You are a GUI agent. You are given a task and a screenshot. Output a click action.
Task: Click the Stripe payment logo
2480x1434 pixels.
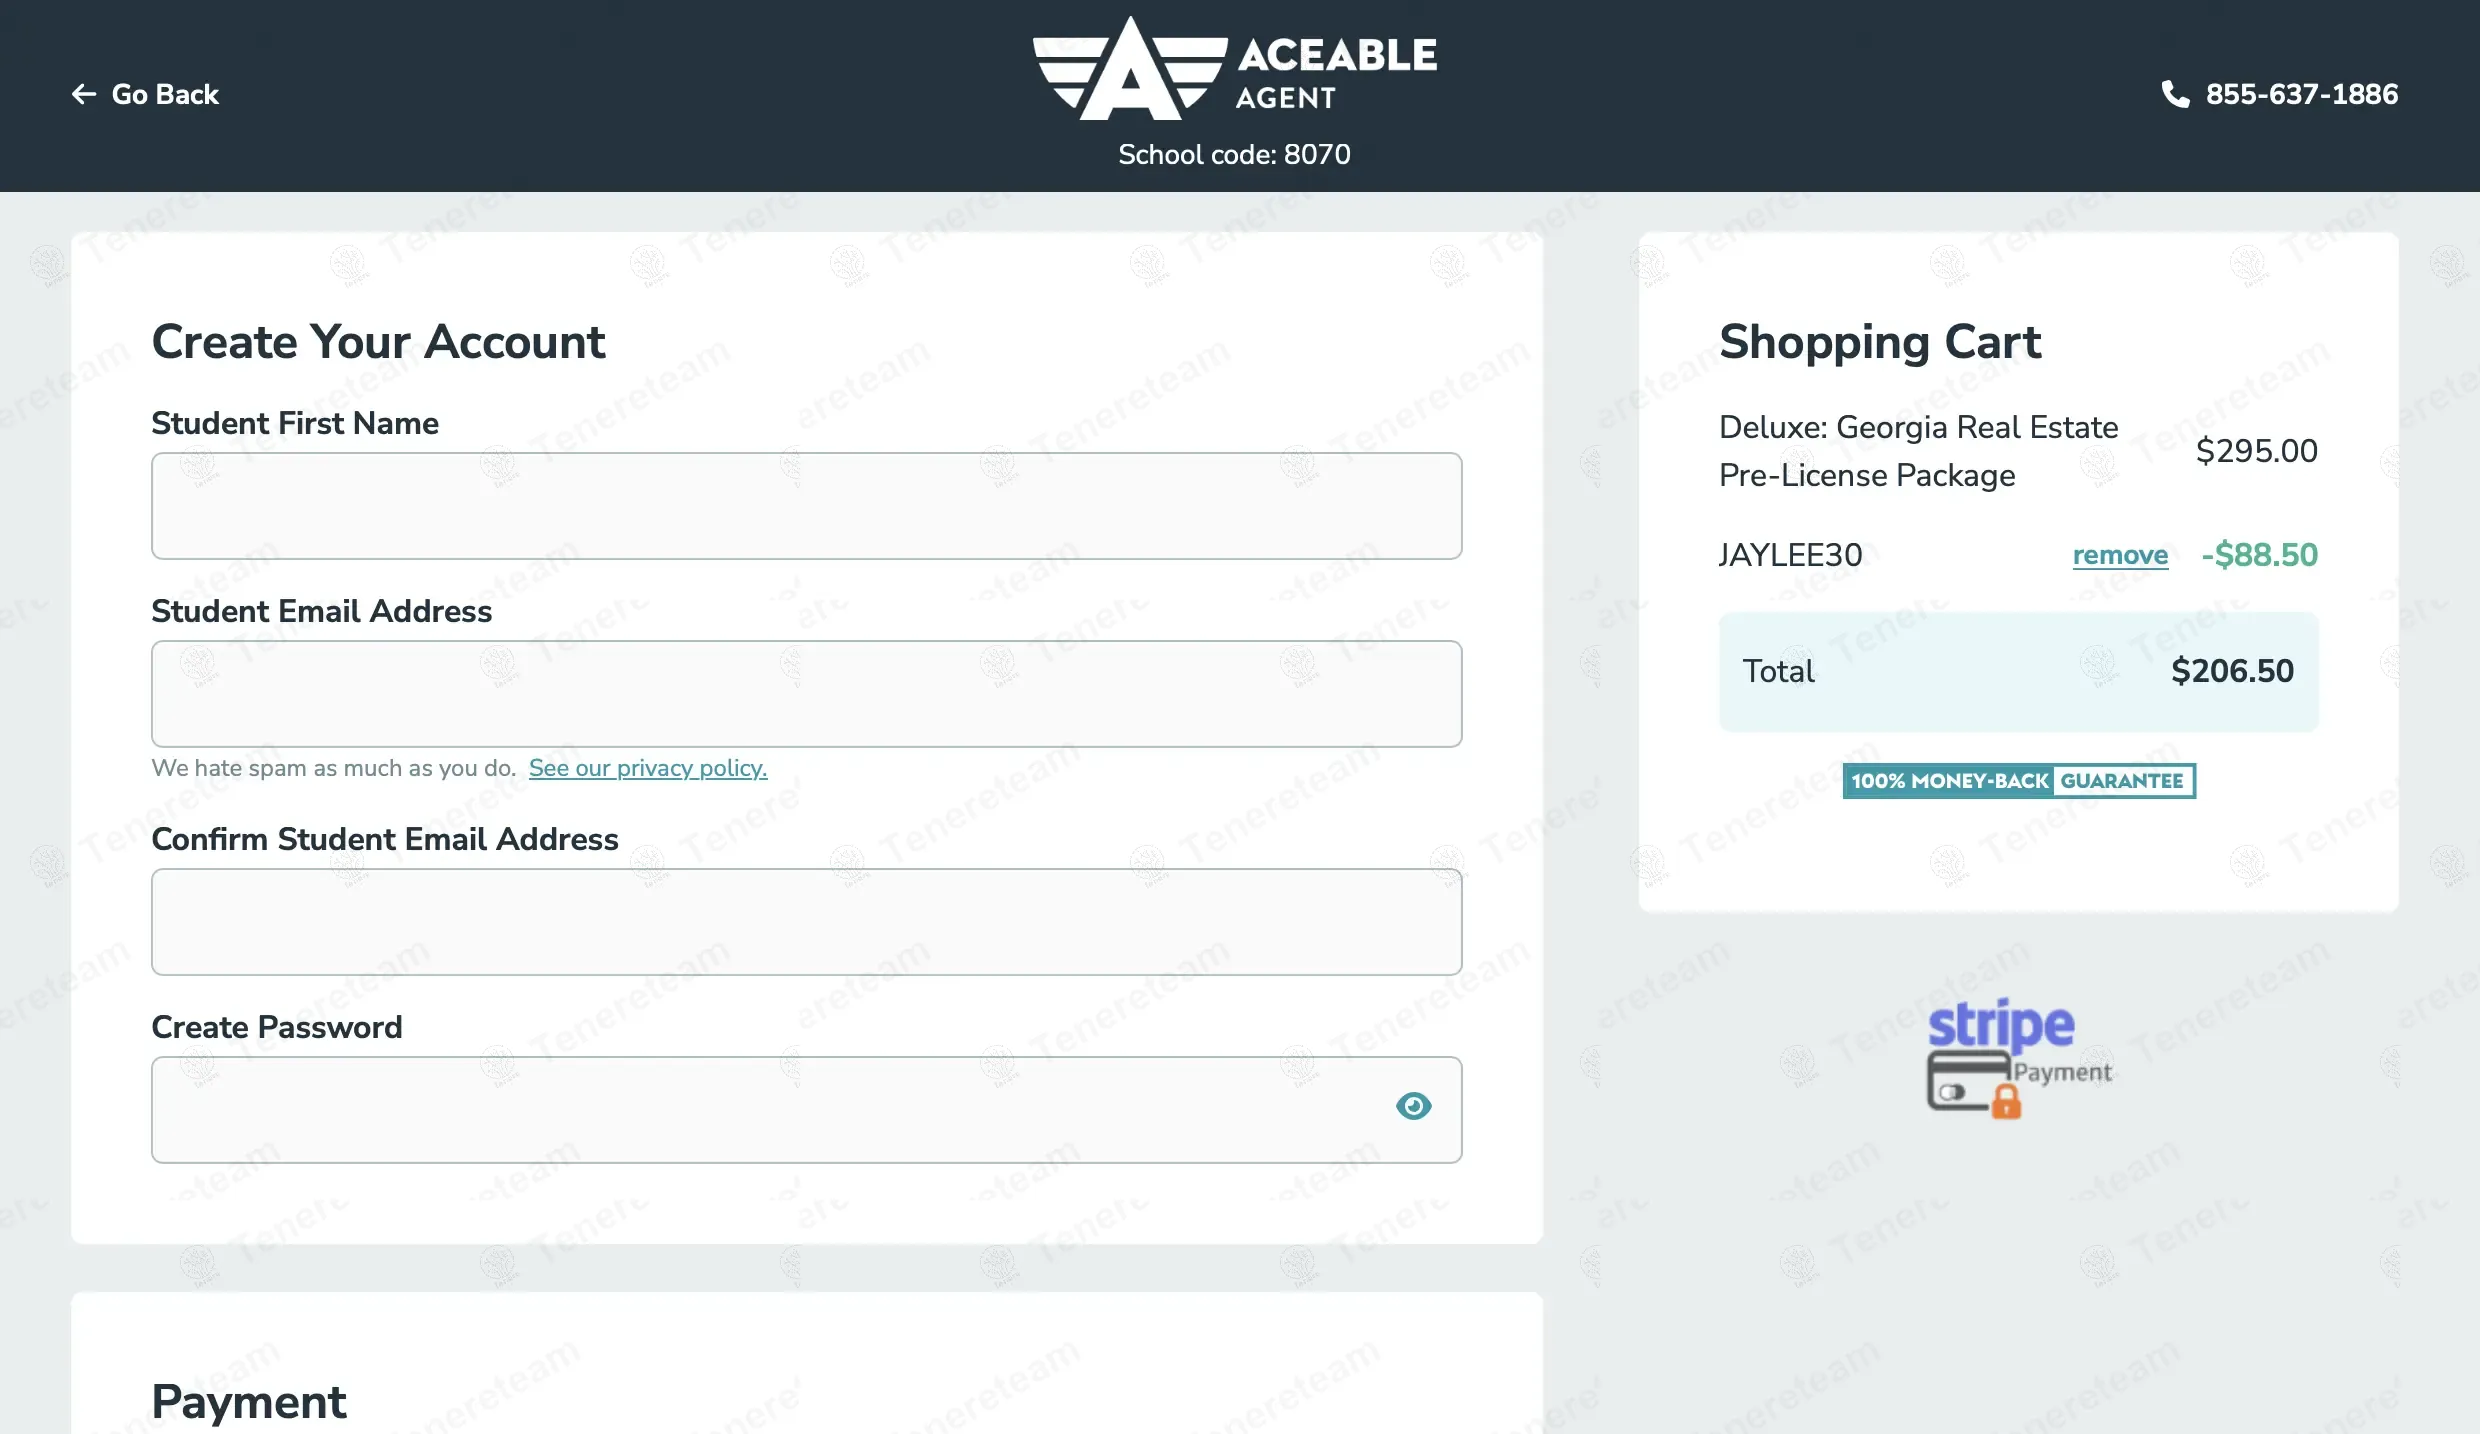[x=2001, y=1024]
